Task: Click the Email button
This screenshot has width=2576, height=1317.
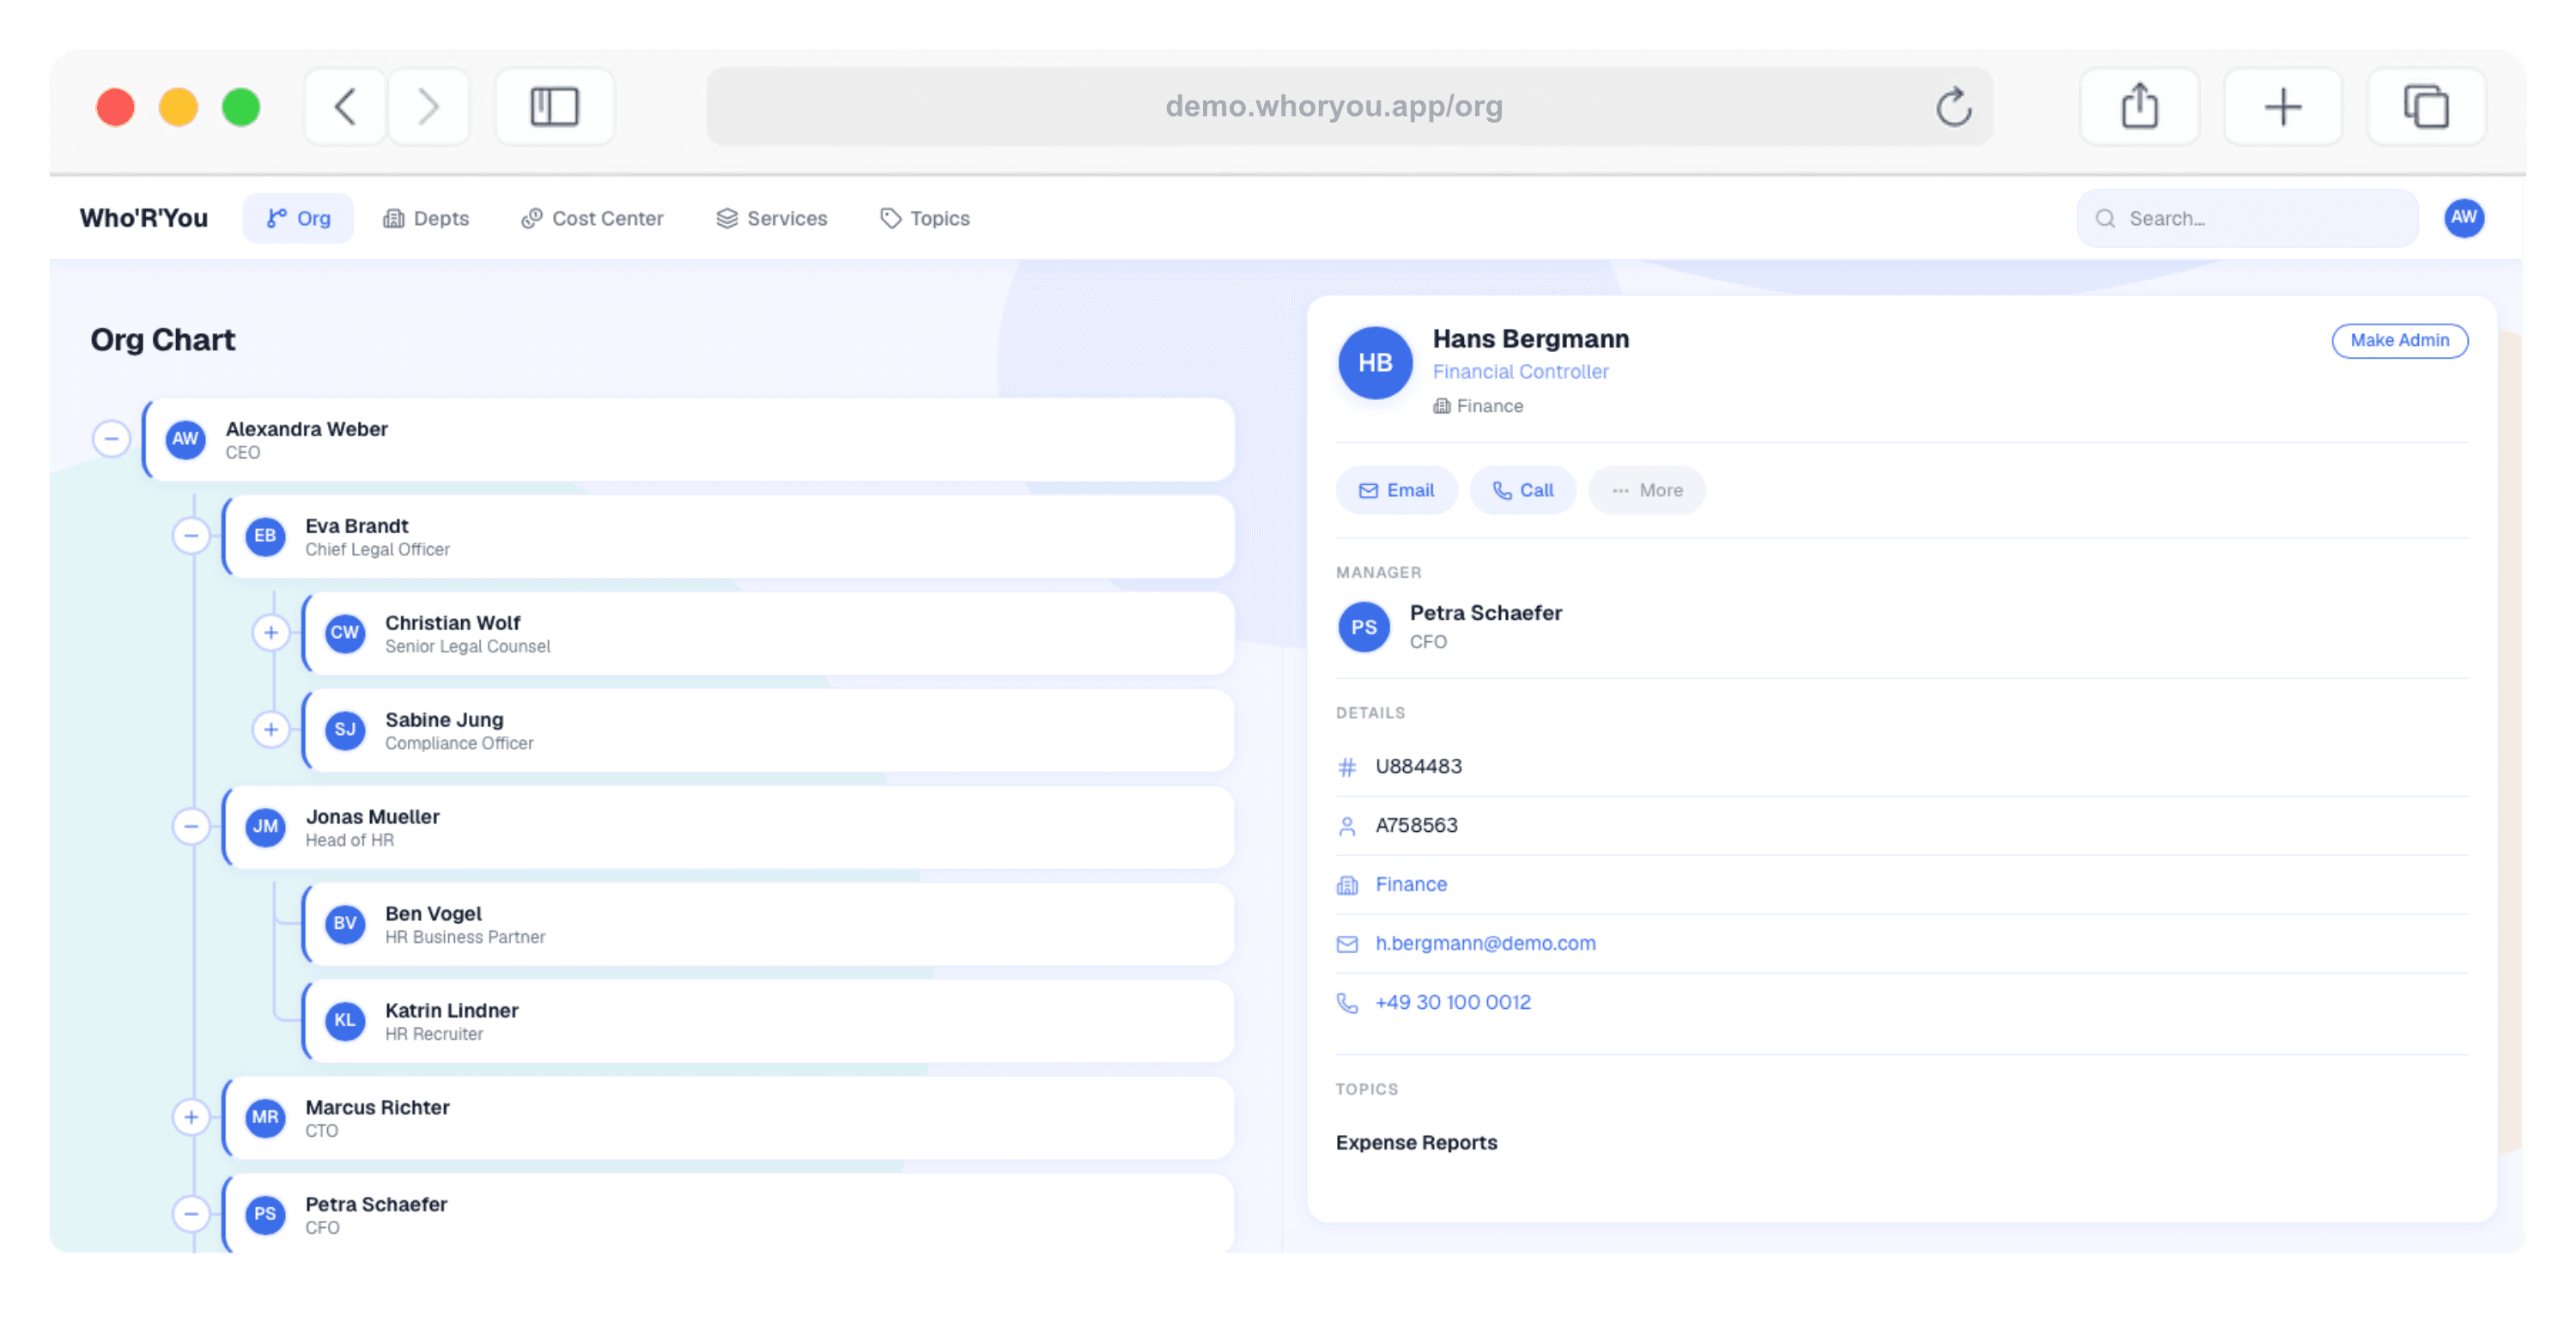Action: coord(1396,490)
